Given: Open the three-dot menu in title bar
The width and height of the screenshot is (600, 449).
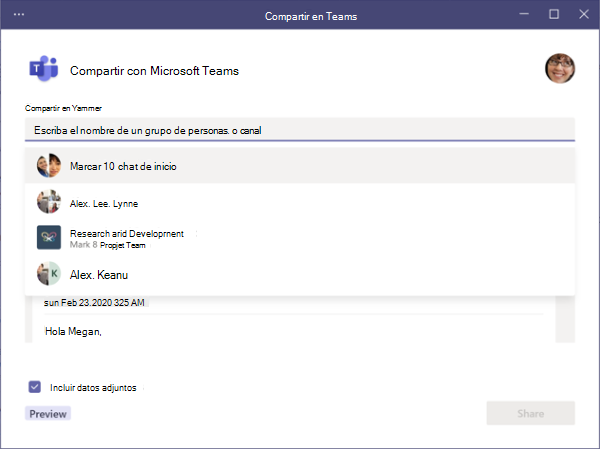Looking at the screenshot, I should coord(19,15).
